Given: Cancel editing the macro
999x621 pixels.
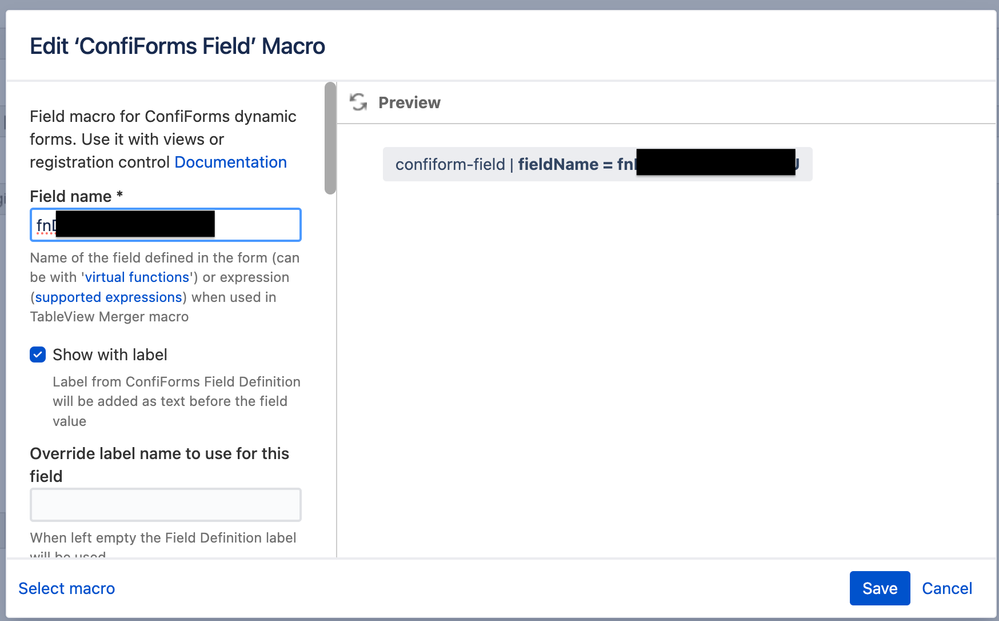Looking at the screenshot, I should [946, 588].
